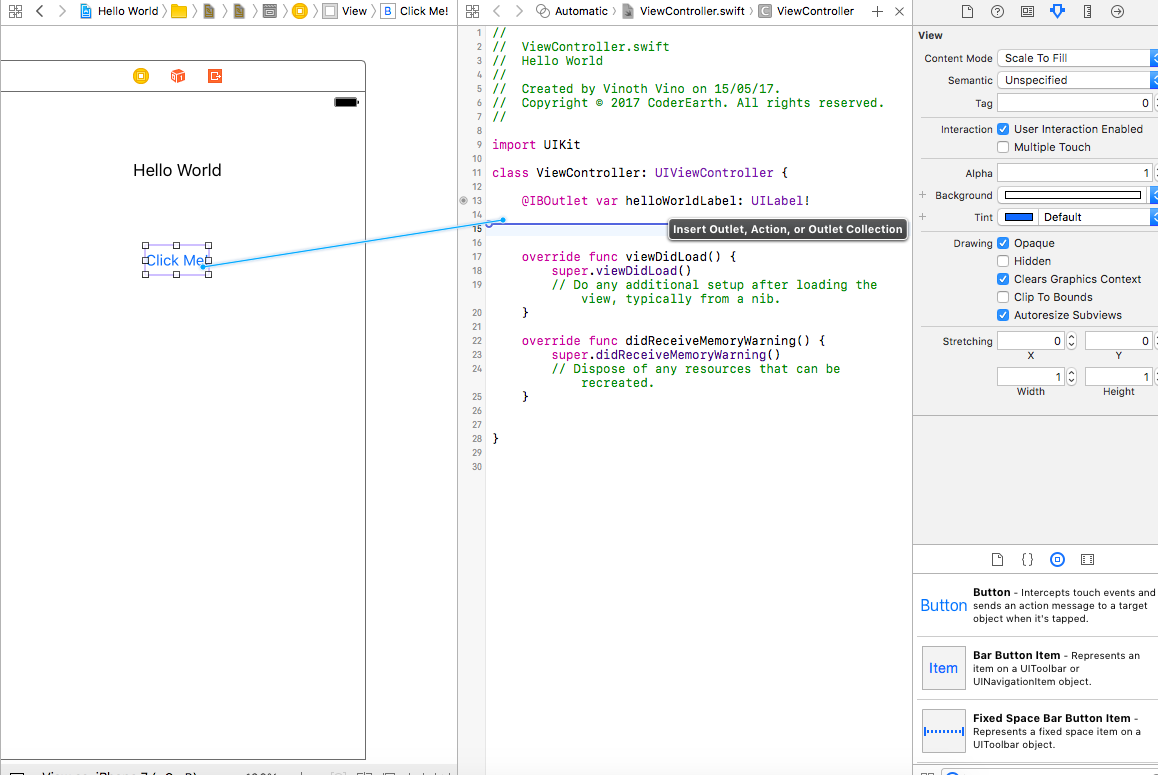Image resolution: width=1158 pixels, height=775 pixels.
Task: Open the Attributes inspector
Action: pos(1057,11)
